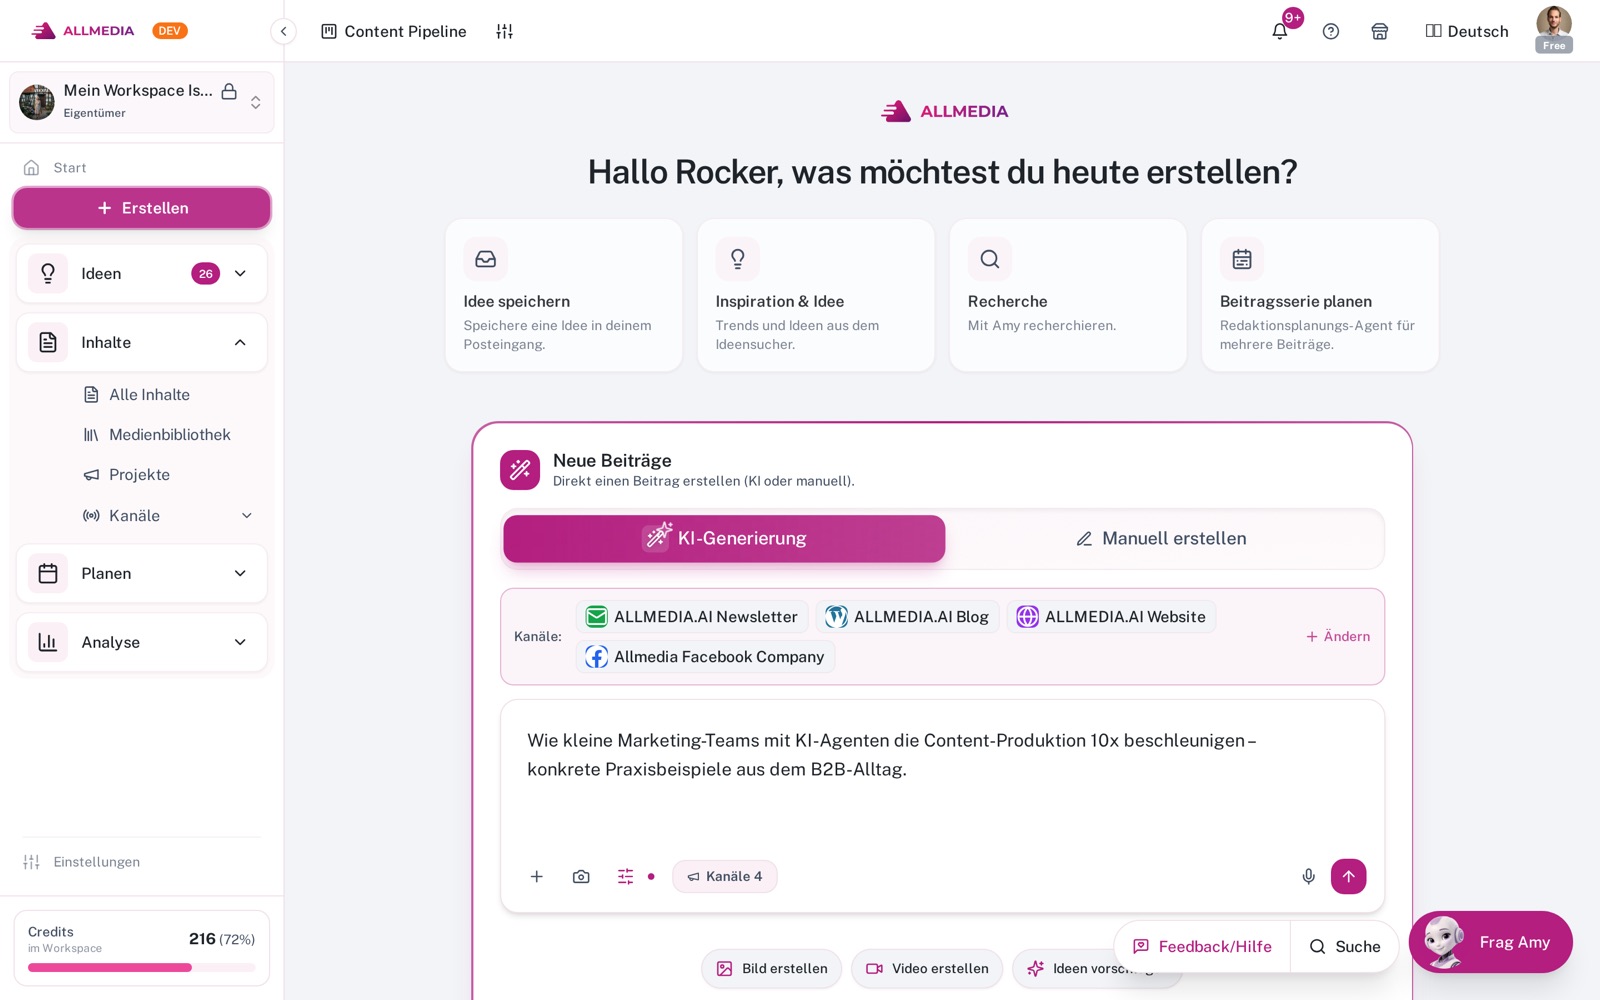Click the Beitragsserie planen calendar icon
The image size is (1600, 1000).
(1242, 259)
